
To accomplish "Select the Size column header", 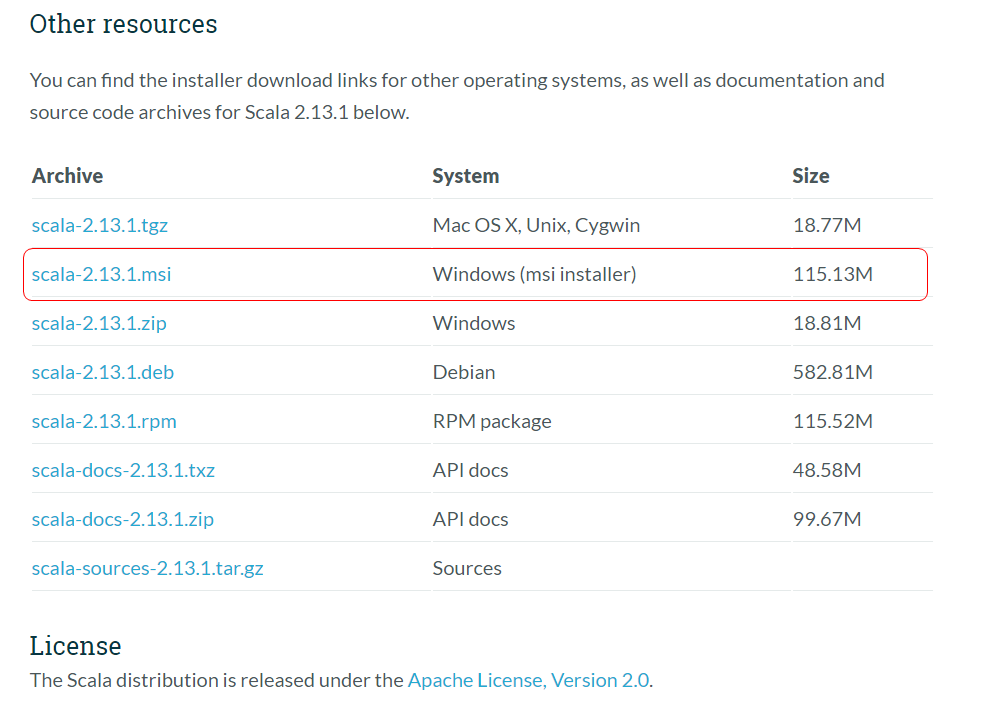I will (x=811, y=175).
